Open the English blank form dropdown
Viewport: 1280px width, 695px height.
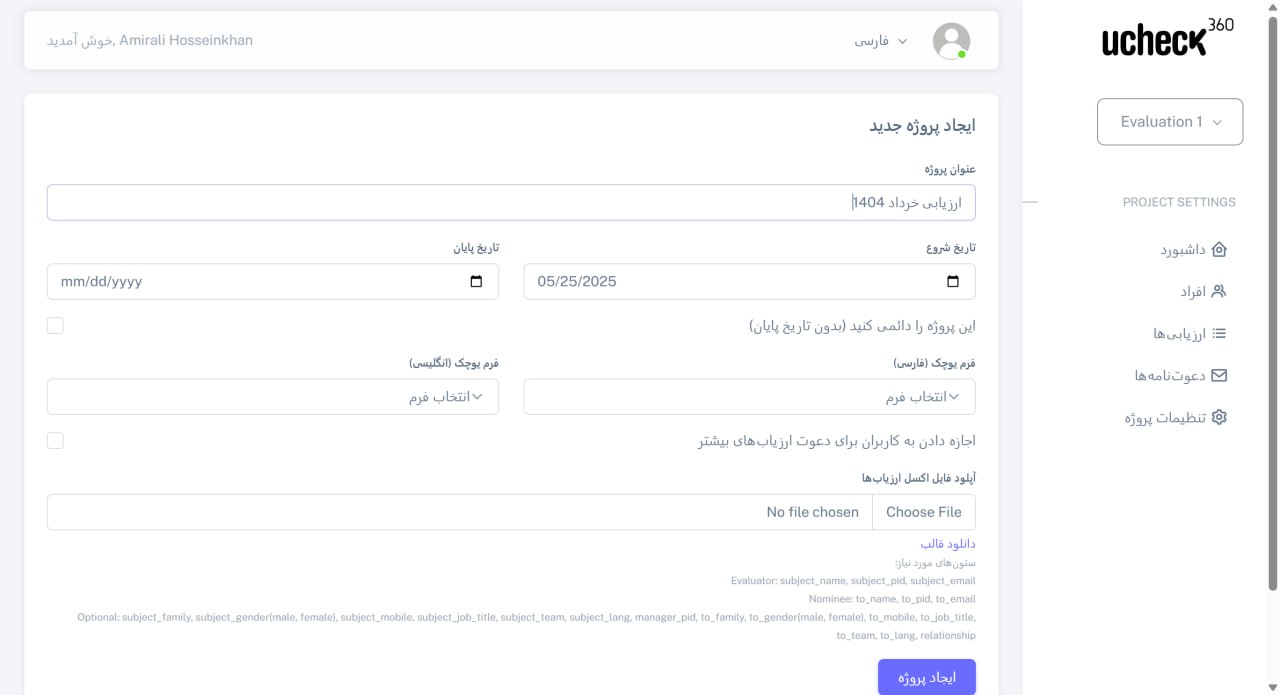[x=272, y=397]
